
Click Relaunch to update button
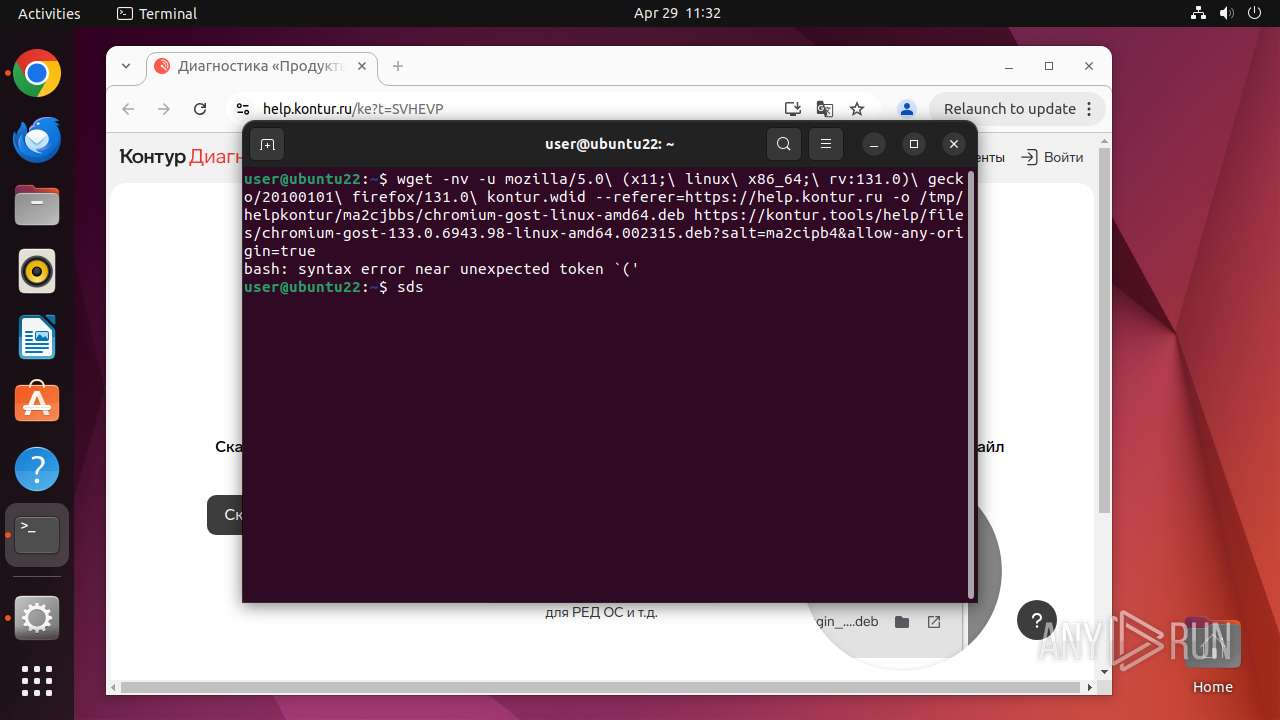tap(1009, 109)
